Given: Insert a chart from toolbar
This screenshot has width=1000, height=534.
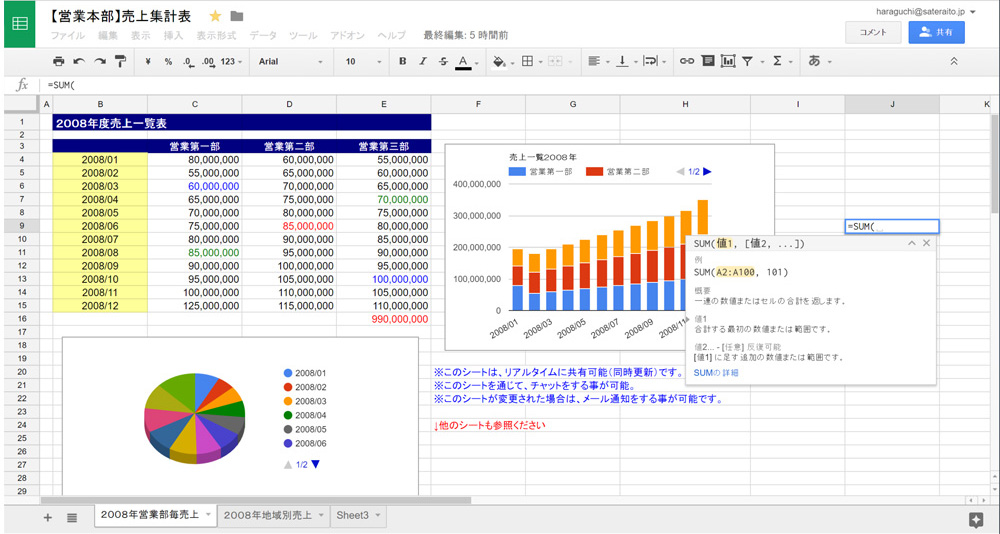Looking at the screenshot, I should [728, 62].
